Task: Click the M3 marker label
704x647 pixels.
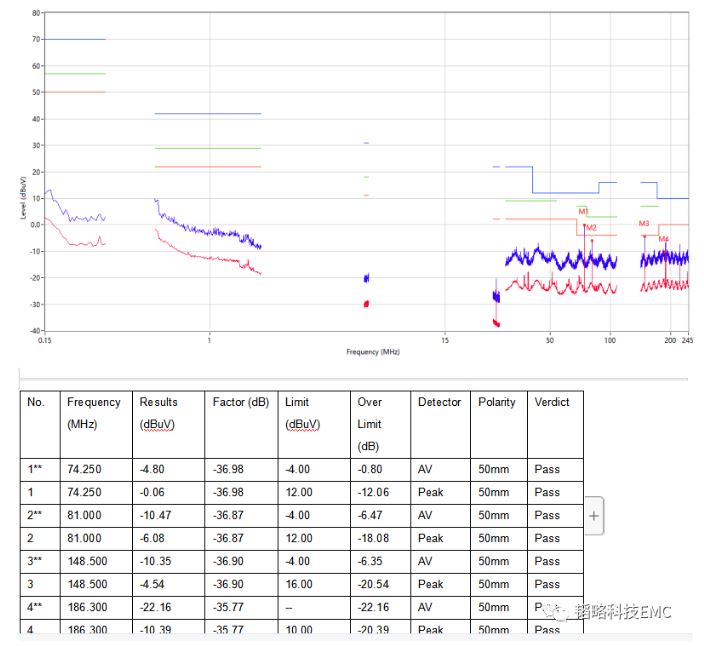Action: [x=644, y=223]
